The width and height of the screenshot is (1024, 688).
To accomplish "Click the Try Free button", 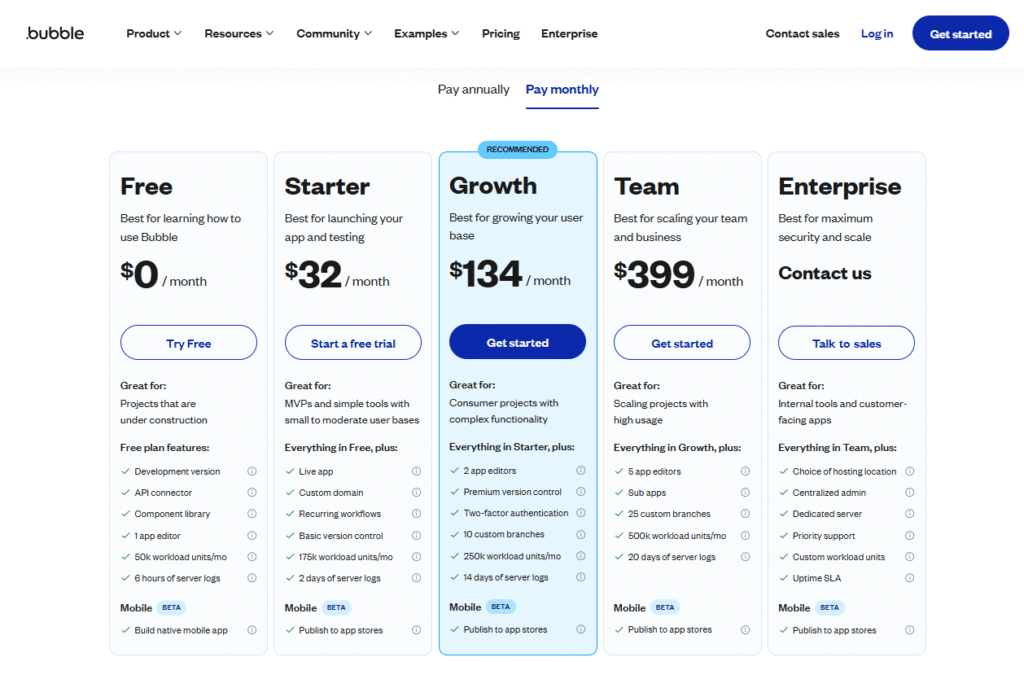I will [x=188, y=343].
